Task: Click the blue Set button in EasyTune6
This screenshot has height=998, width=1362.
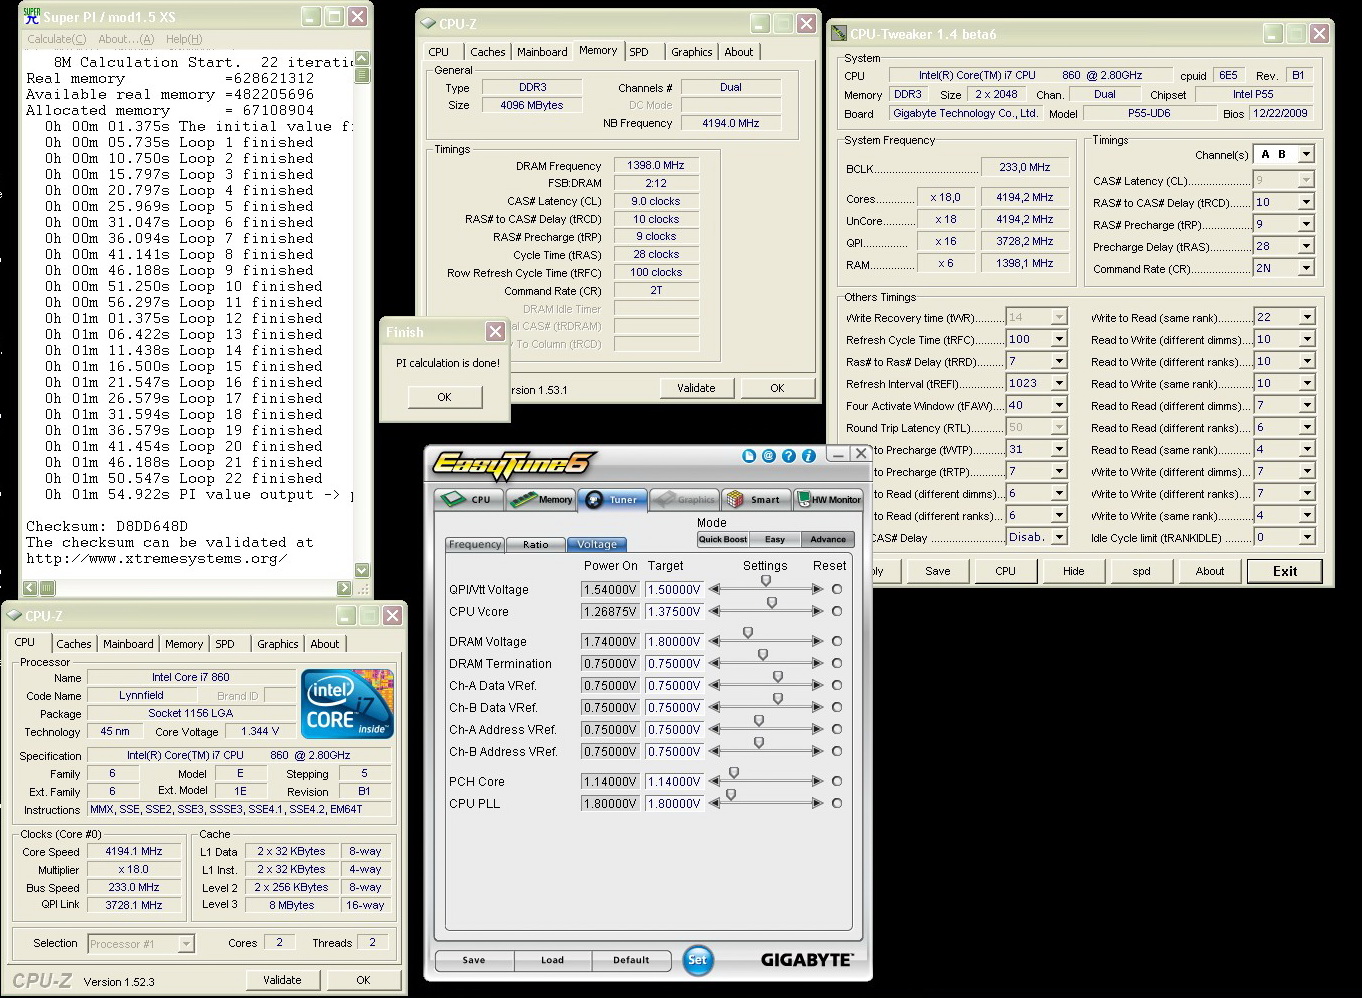Action: click(x=698, y=960)
